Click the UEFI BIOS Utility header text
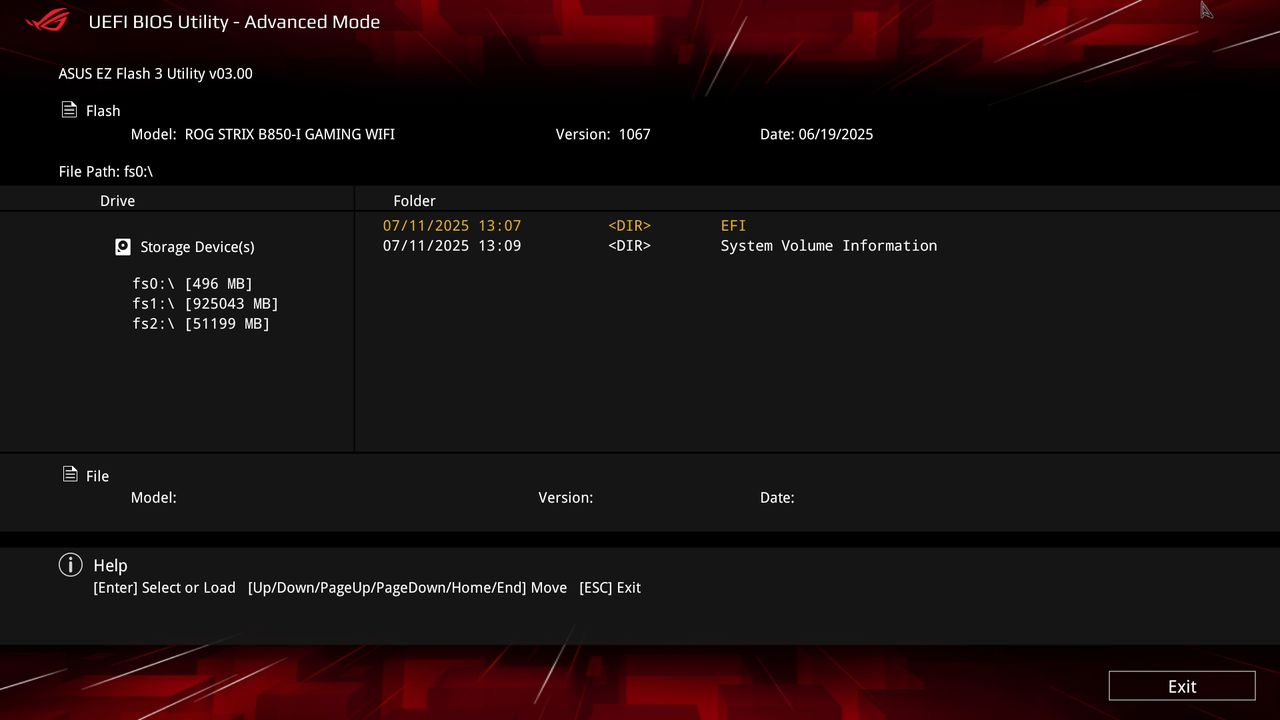 [235, 21]
